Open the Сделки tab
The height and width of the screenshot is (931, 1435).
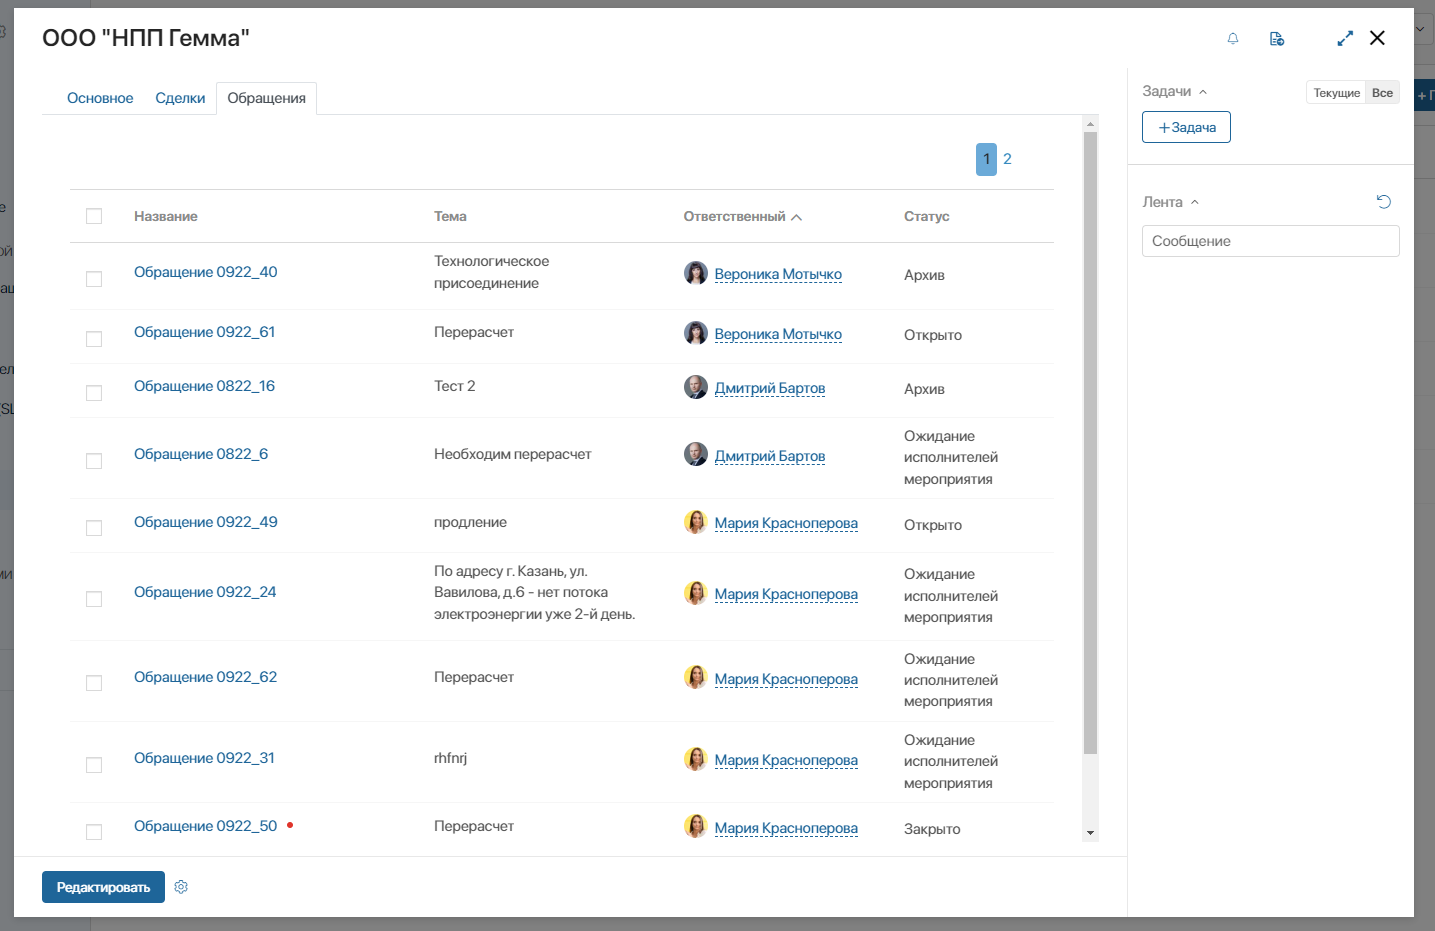pos(180,98)
